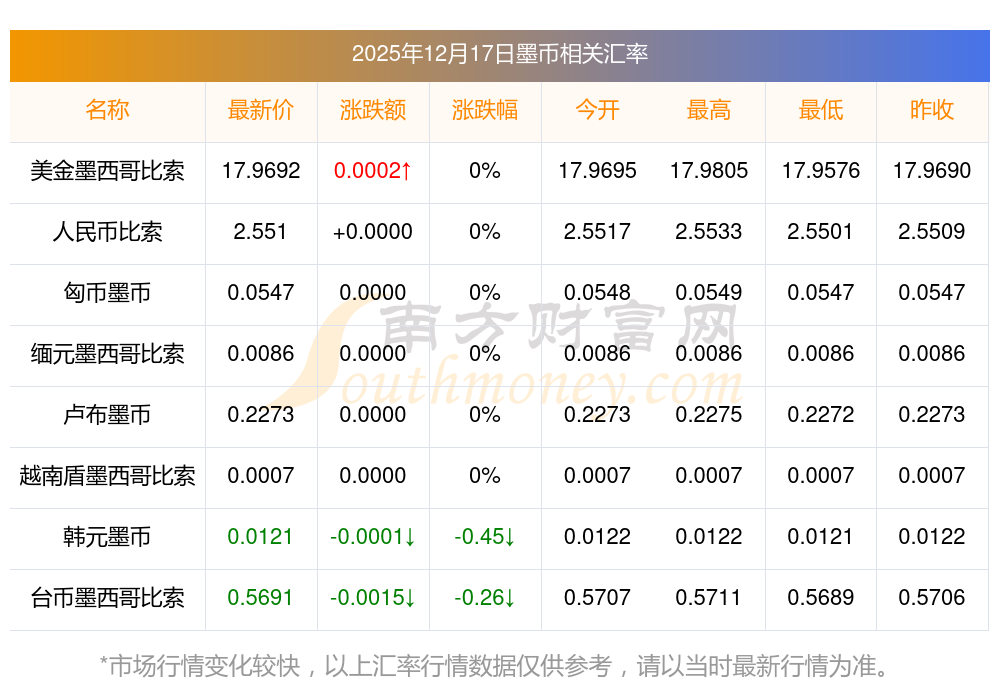Click the green percentage -0.45↓
Screen dimensions: 1000x697
(x=485, y=536)
